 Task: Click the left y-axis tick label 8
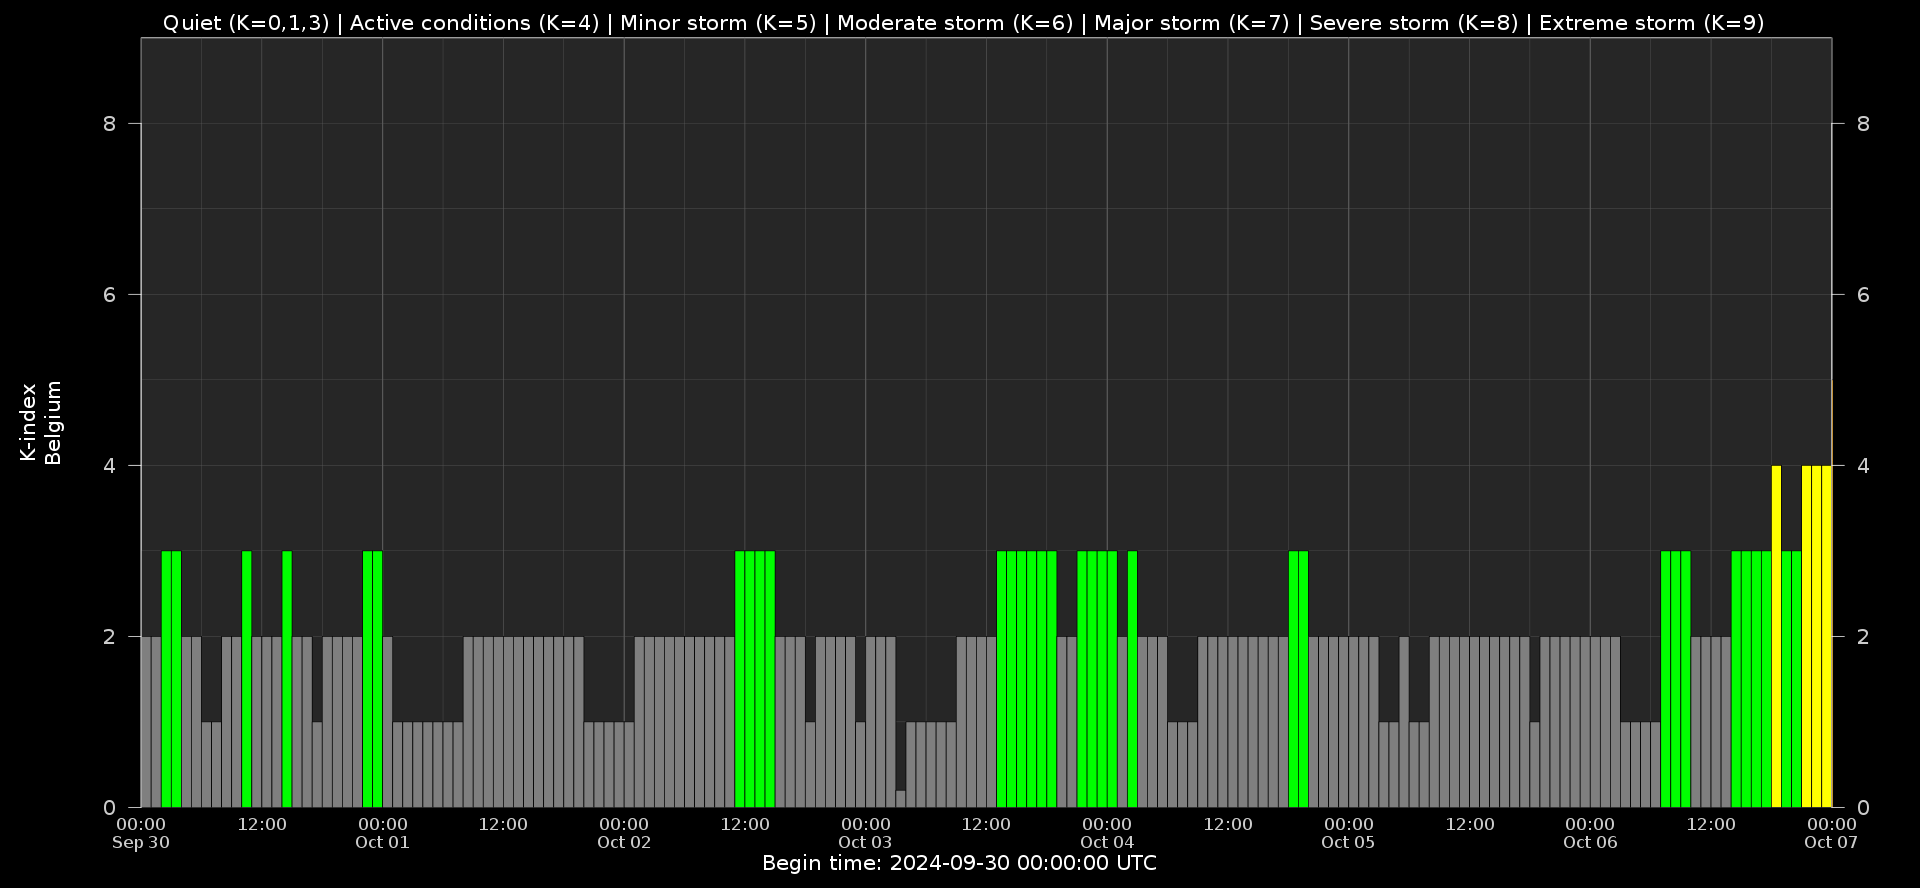click(109, 124)
